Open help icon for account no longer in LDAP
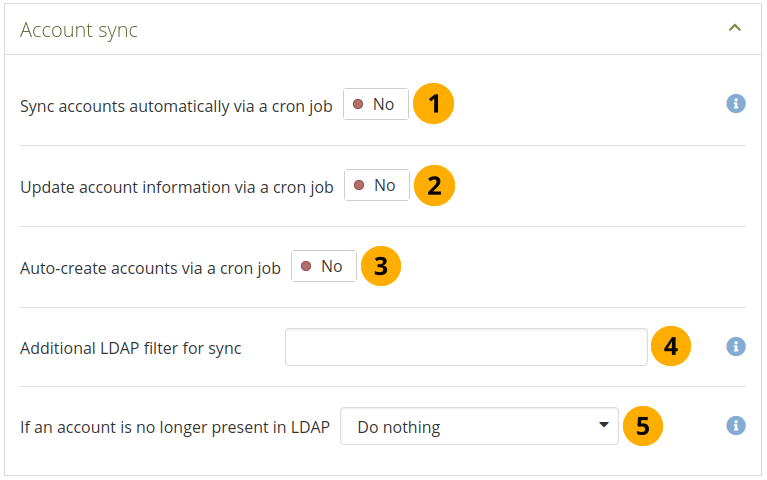The width and height of the screenshot is (767, 480). (736, 426)
